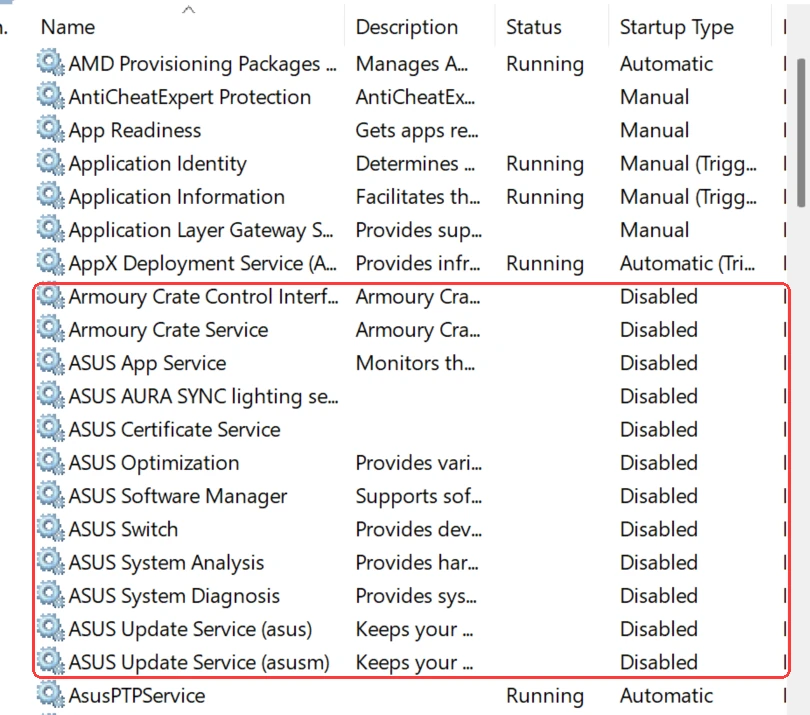Sort the list by Status column
The image size is (810, 715).
[534, 27]
